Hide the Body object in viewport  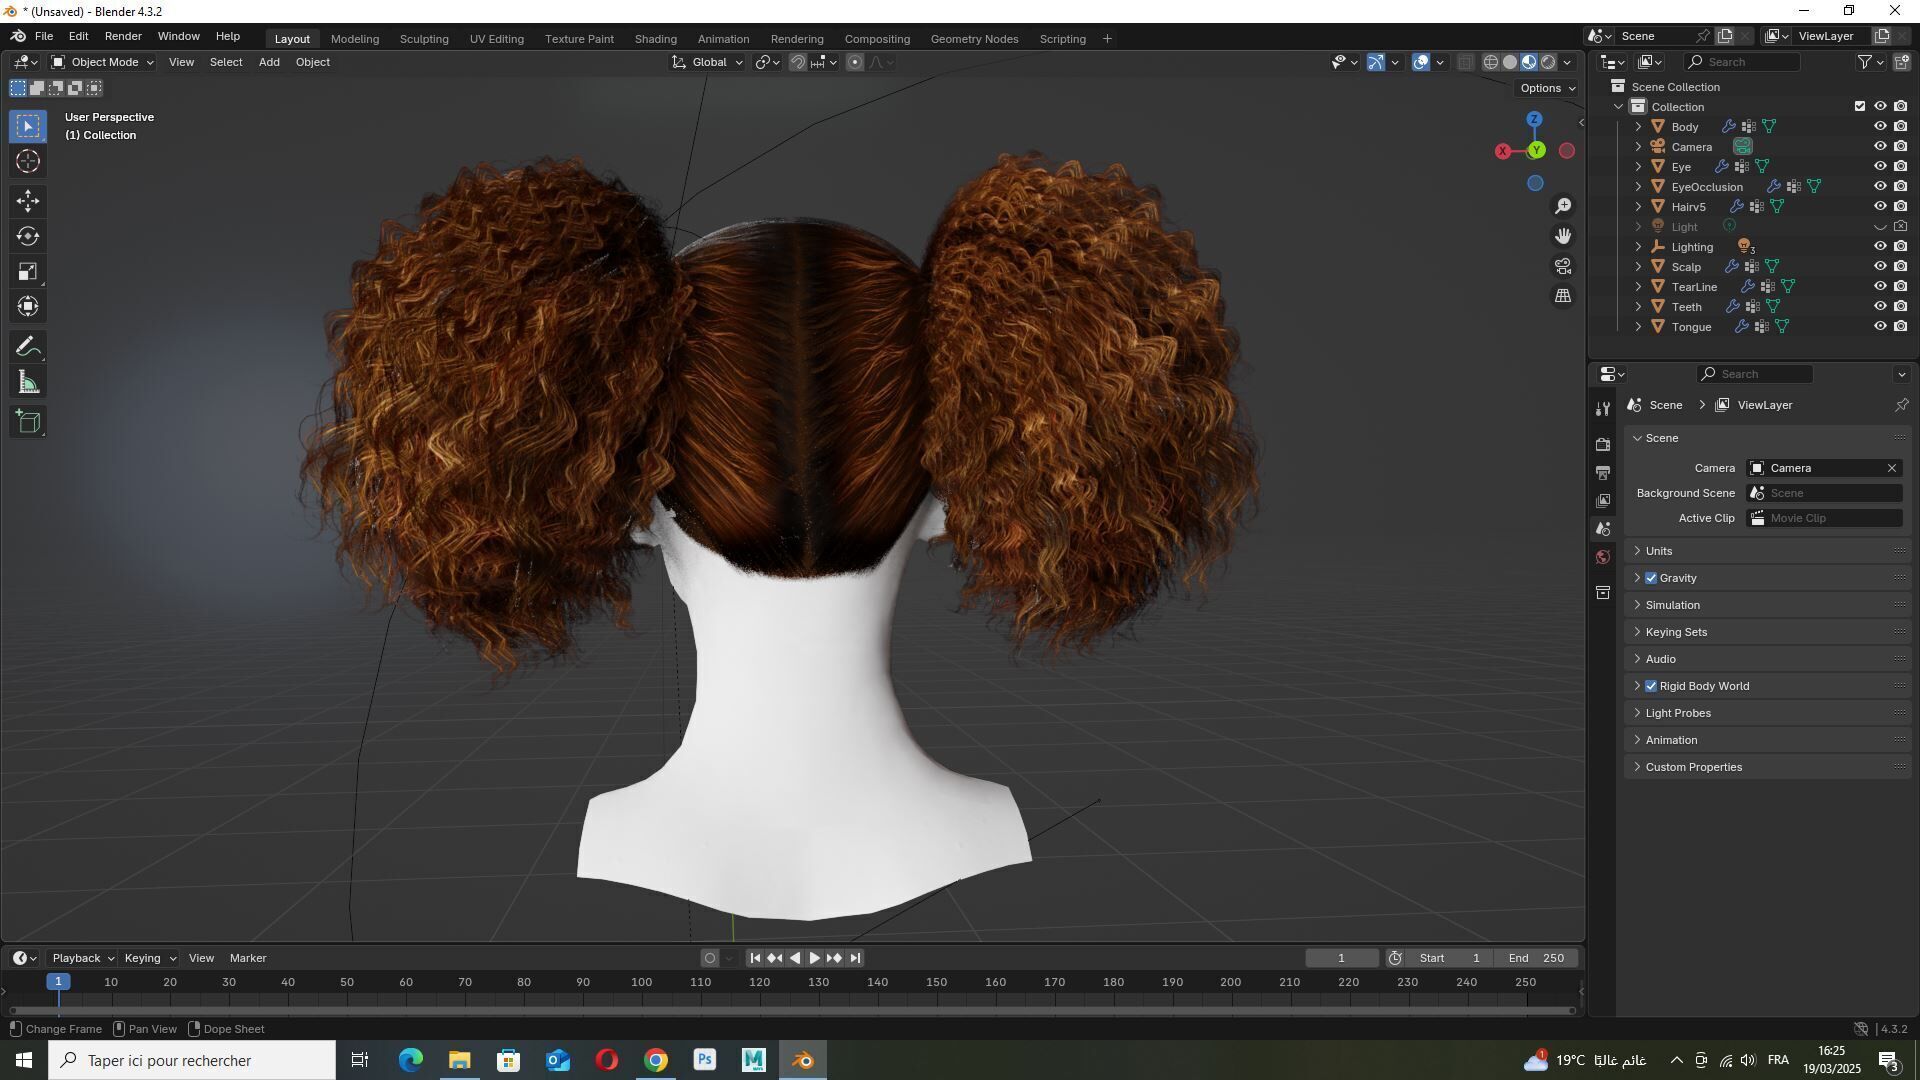[1880, 127]
